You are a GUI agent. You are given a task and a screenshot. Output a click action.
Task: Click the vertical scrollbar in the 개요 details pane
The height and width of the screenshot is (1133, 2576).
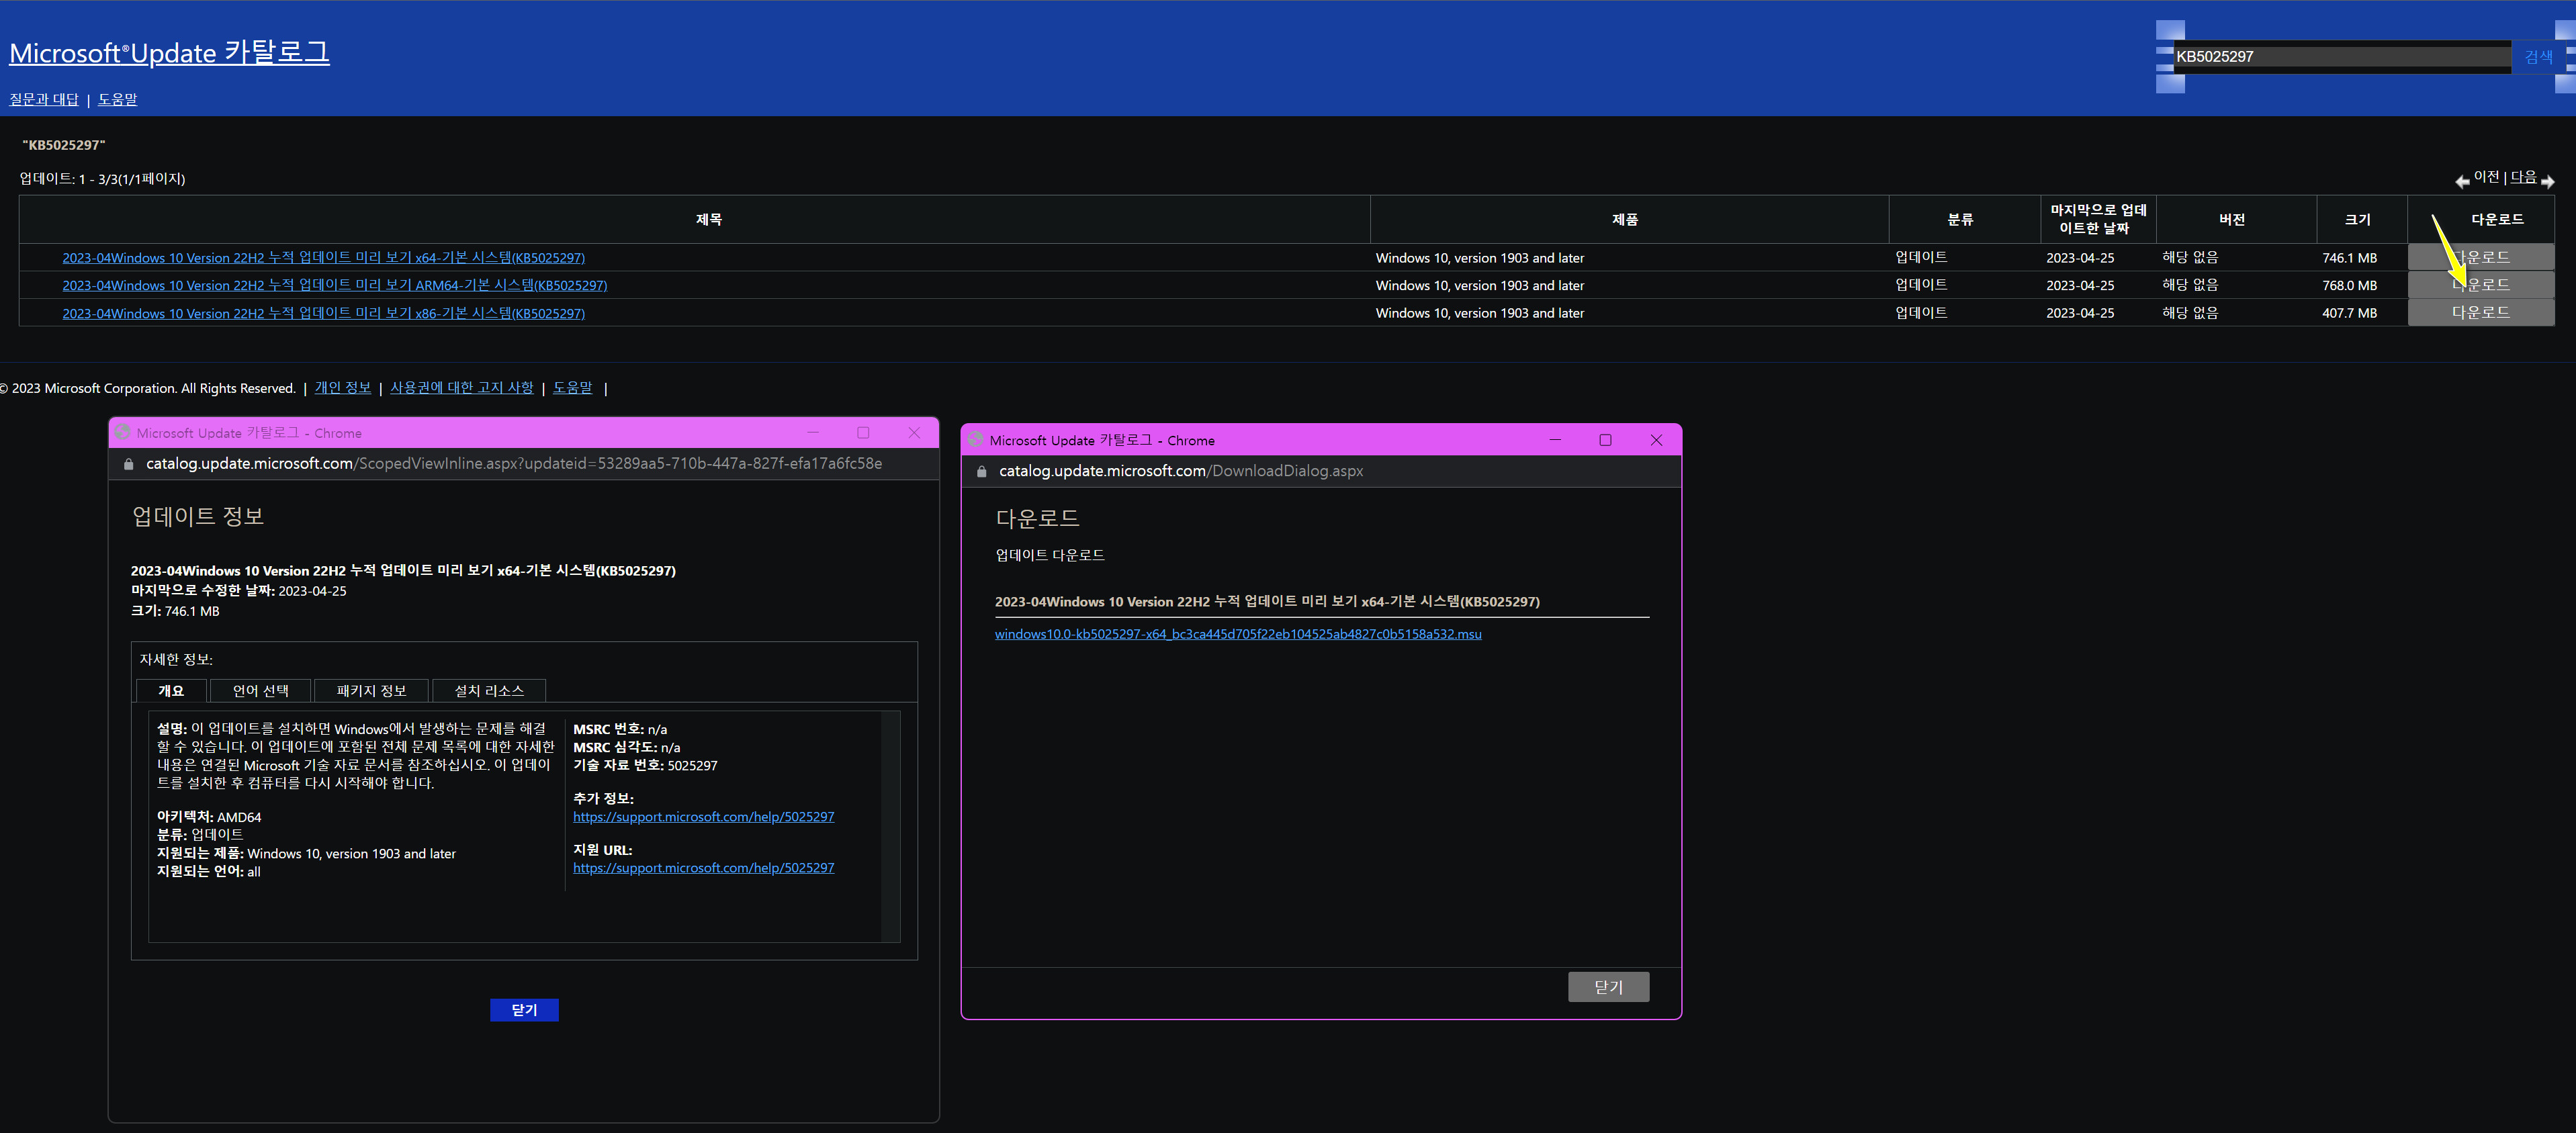[x=890, y=826]
